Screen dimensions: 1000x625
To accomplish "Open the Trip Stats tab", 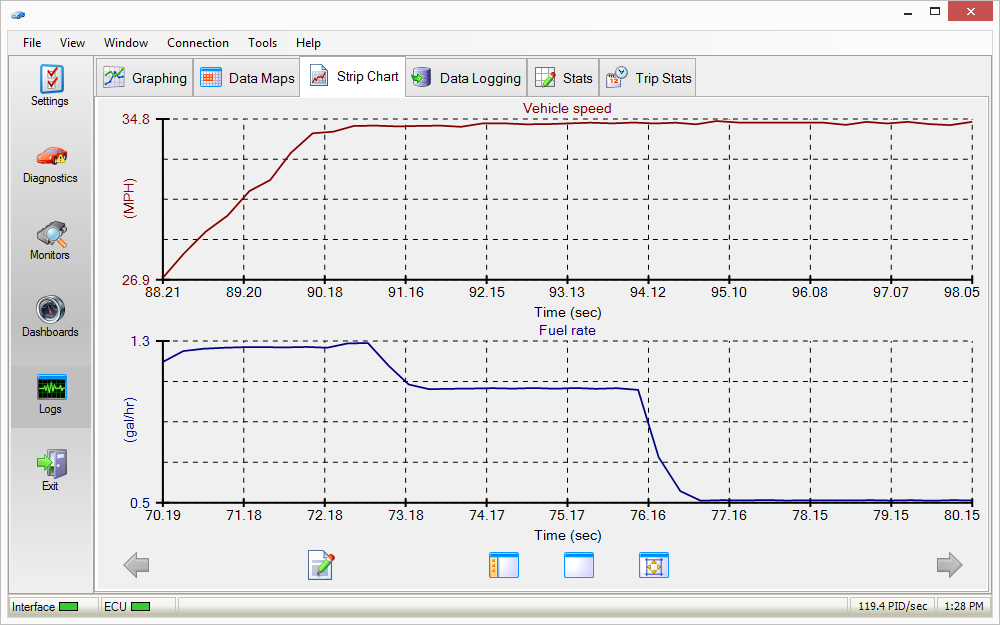I will pyautogui.click(x=648, y=78).
